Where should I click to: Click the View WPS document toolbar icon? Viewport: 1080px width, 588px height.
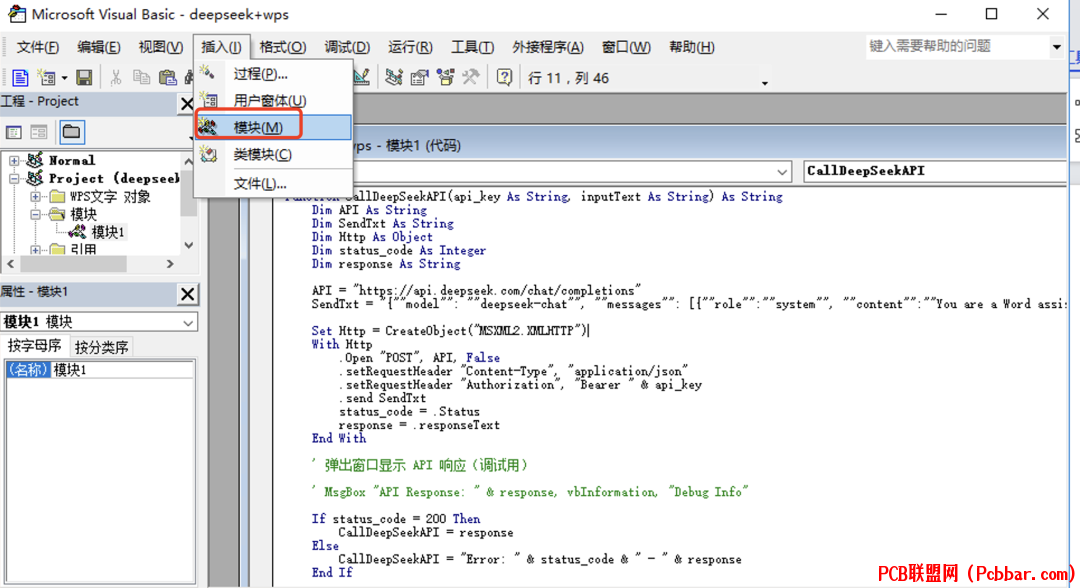pyautogui.click(x=20, y=78)
